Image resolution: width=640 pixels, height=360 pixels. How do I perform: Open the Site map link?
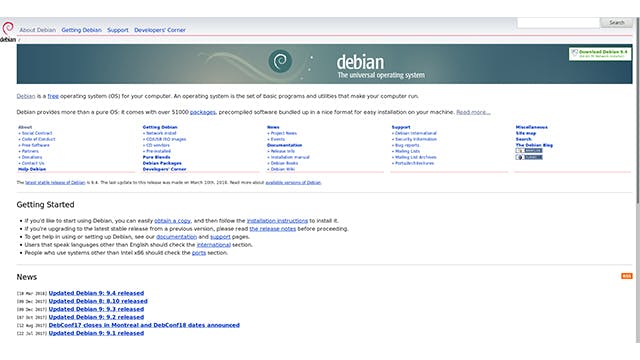(526, 133)
